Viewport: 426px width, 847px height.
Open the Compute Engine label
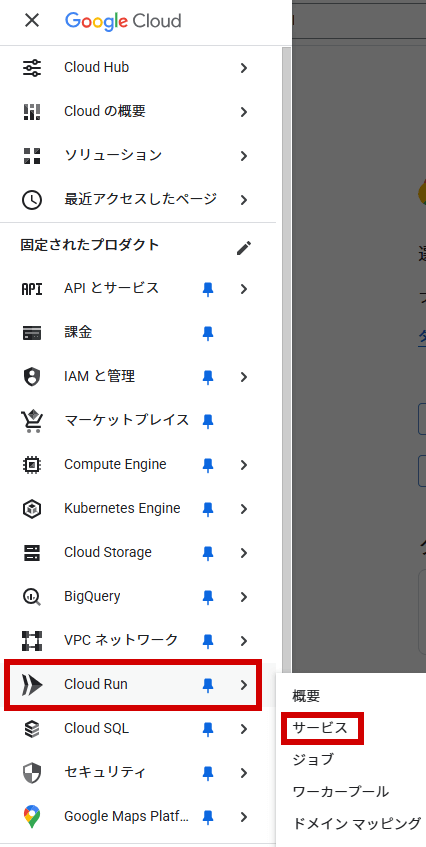[115, 465]
